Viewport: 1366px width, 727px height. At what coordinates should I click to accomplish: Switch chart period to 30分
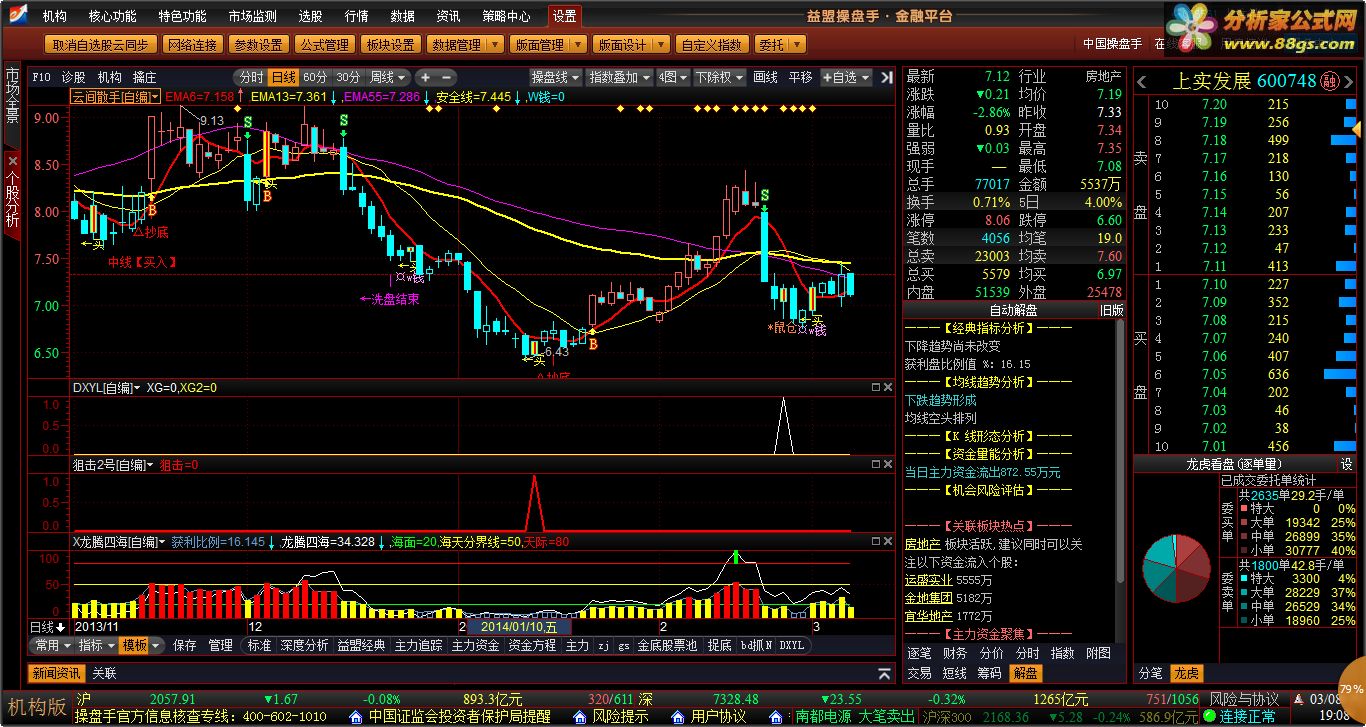pos(348,77)
